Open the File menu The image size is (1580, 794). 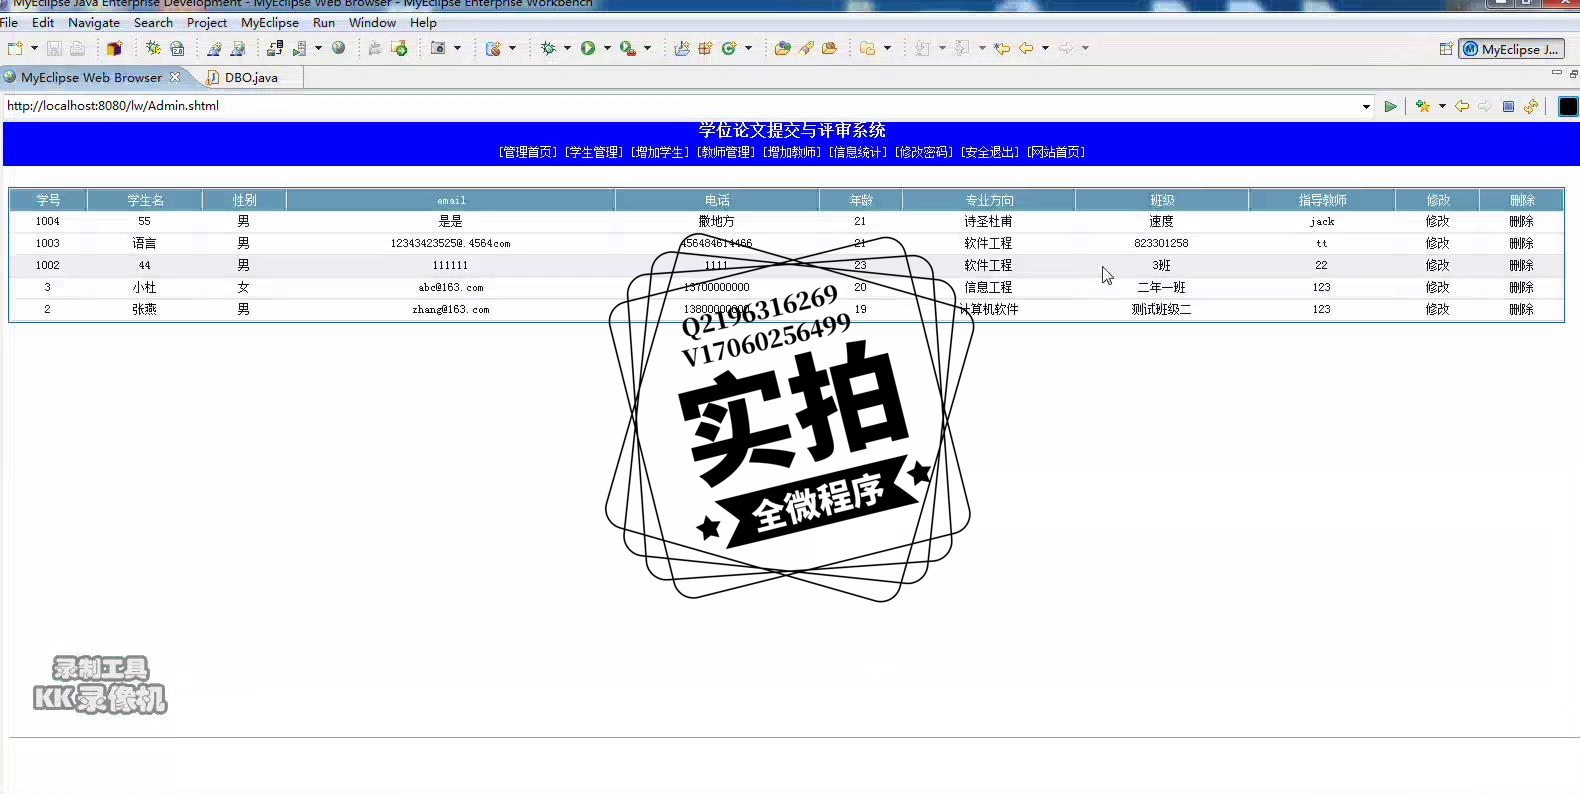coord(9,22)
